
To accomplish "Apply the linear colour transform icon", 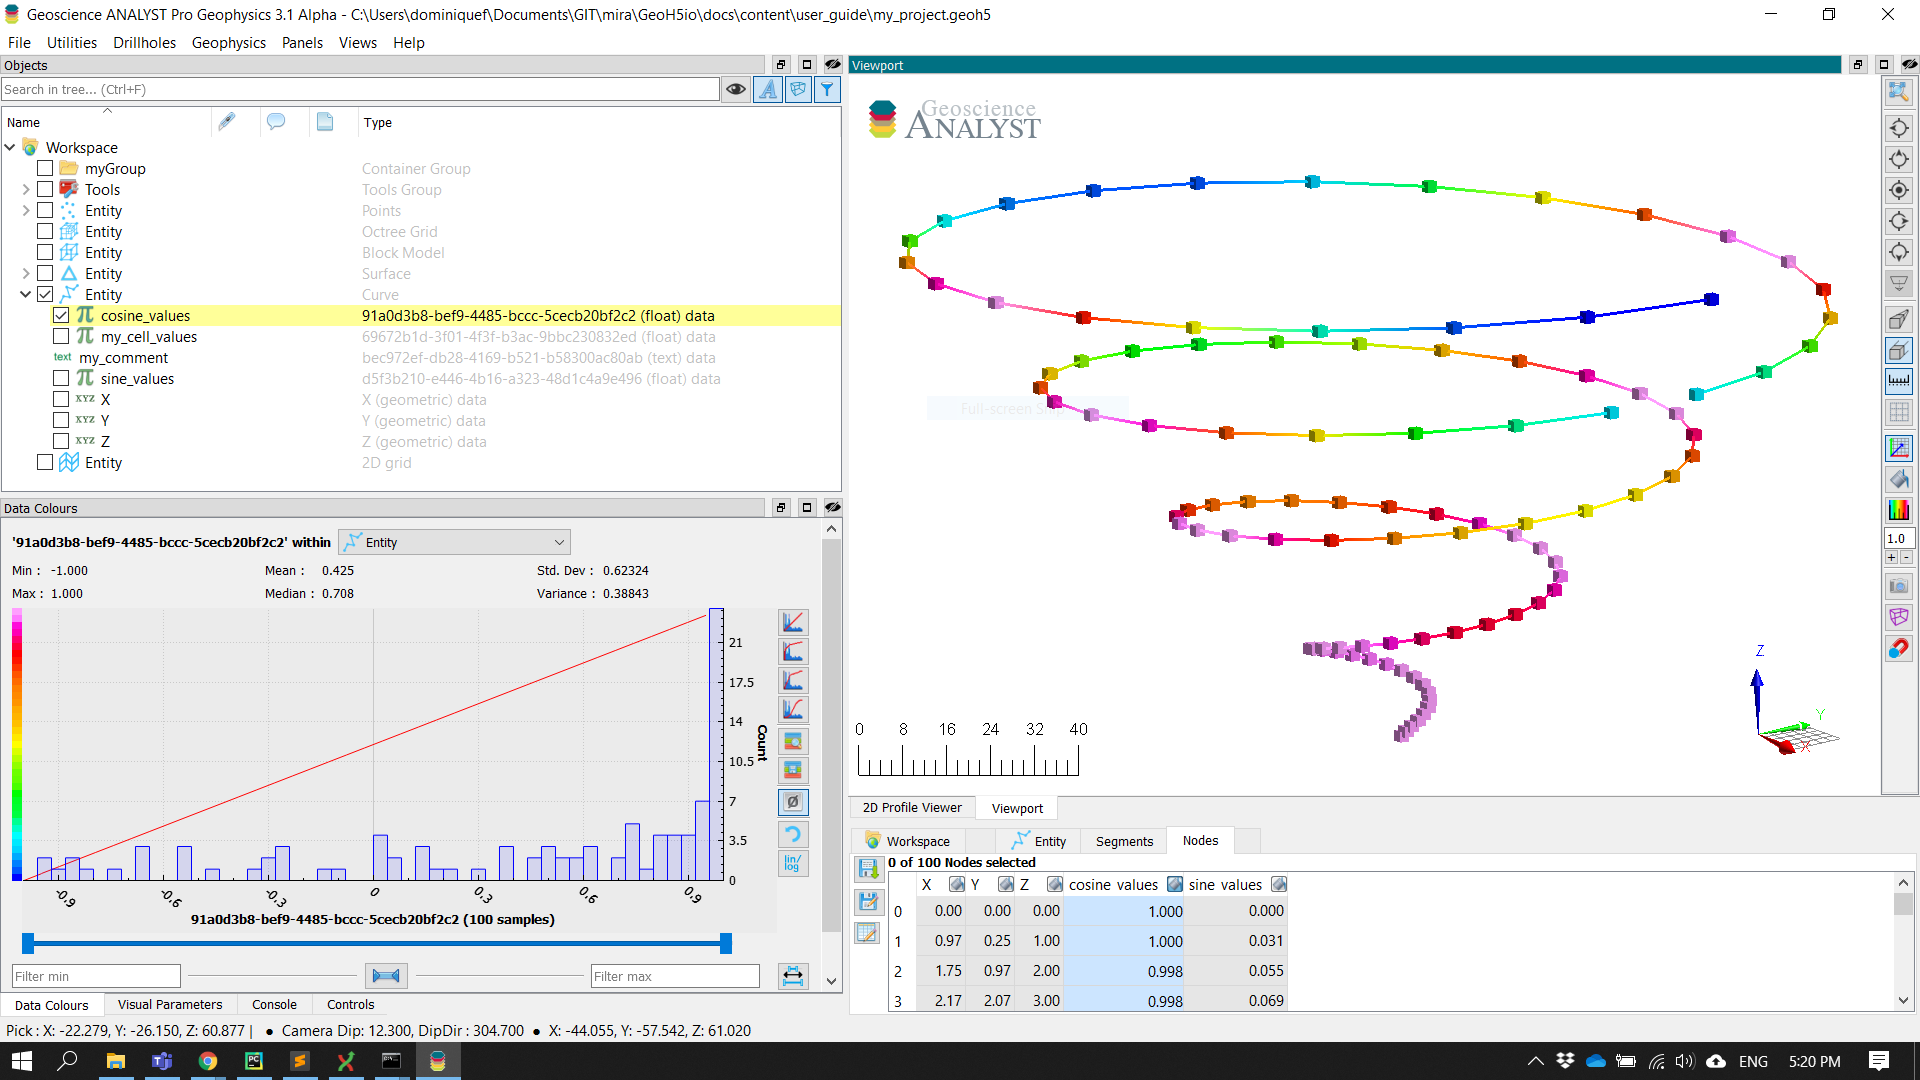I will pos(793,622).
